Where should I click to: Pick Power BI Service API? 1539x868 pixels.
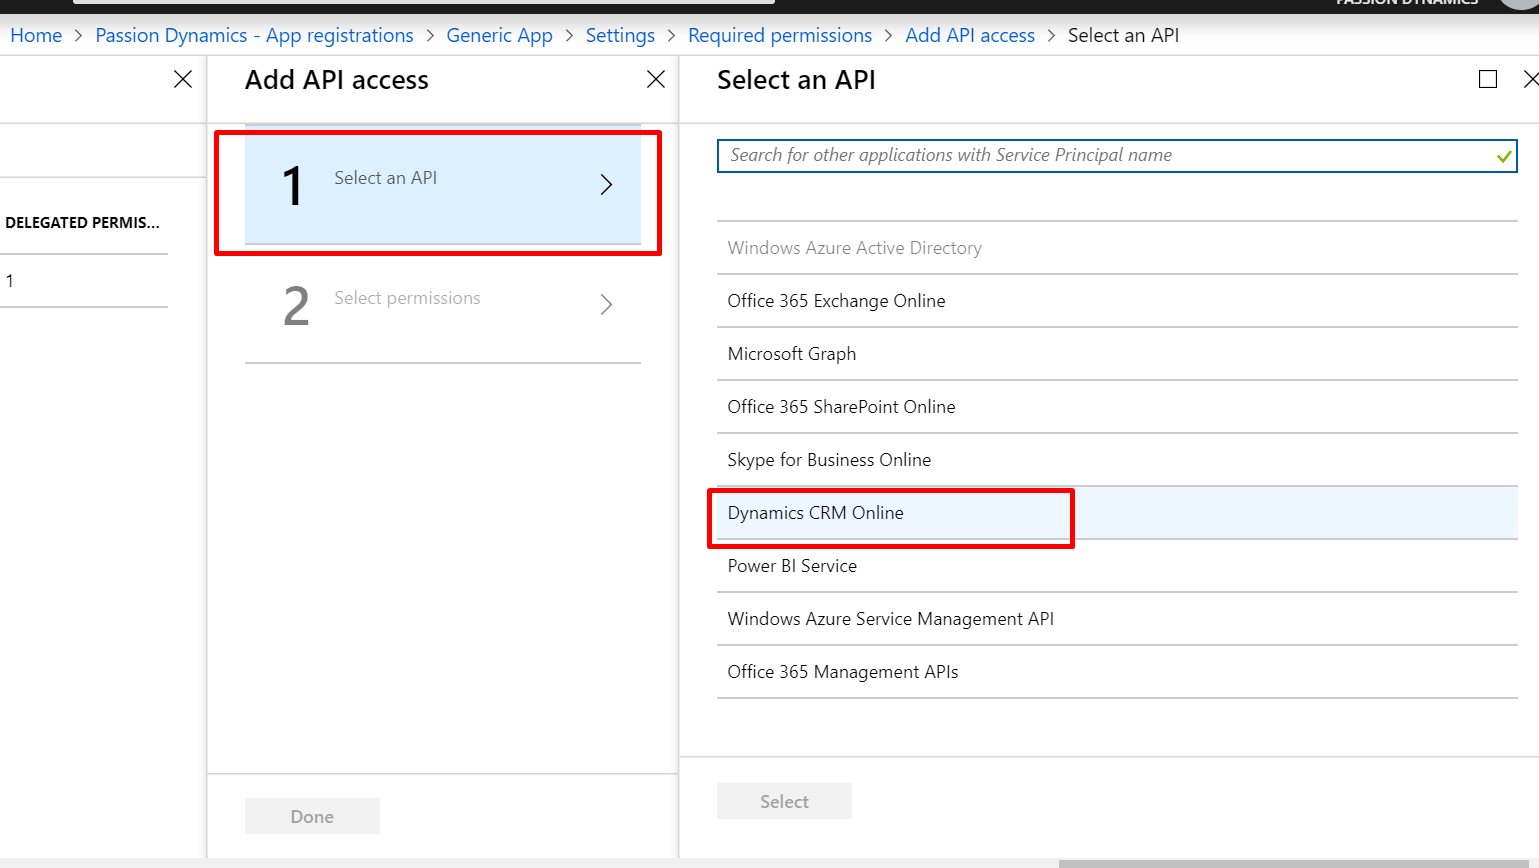[792, 566]
